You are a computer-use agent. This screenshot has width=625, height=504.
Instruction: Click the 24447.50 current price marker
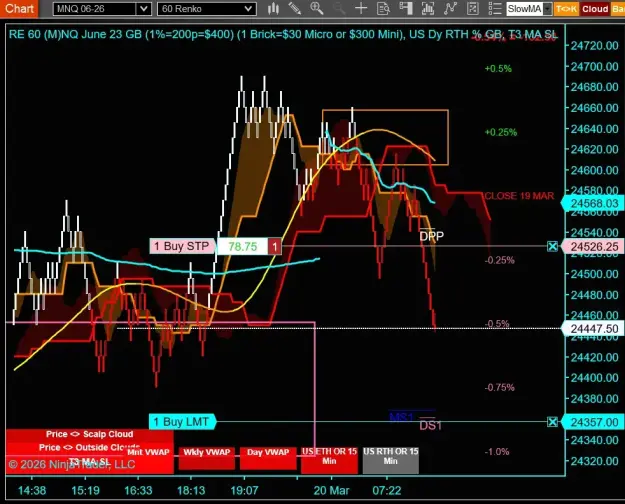[x=592, y=329]
